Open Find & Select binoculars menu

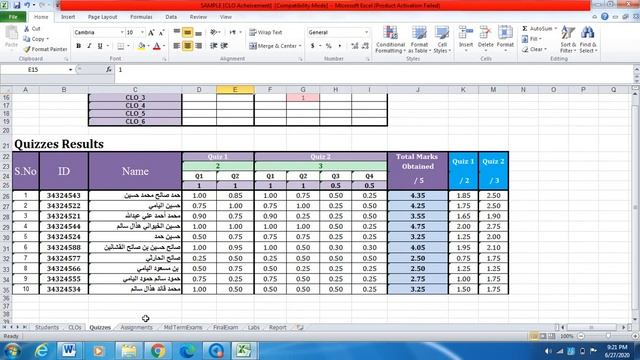pos(588,40)
